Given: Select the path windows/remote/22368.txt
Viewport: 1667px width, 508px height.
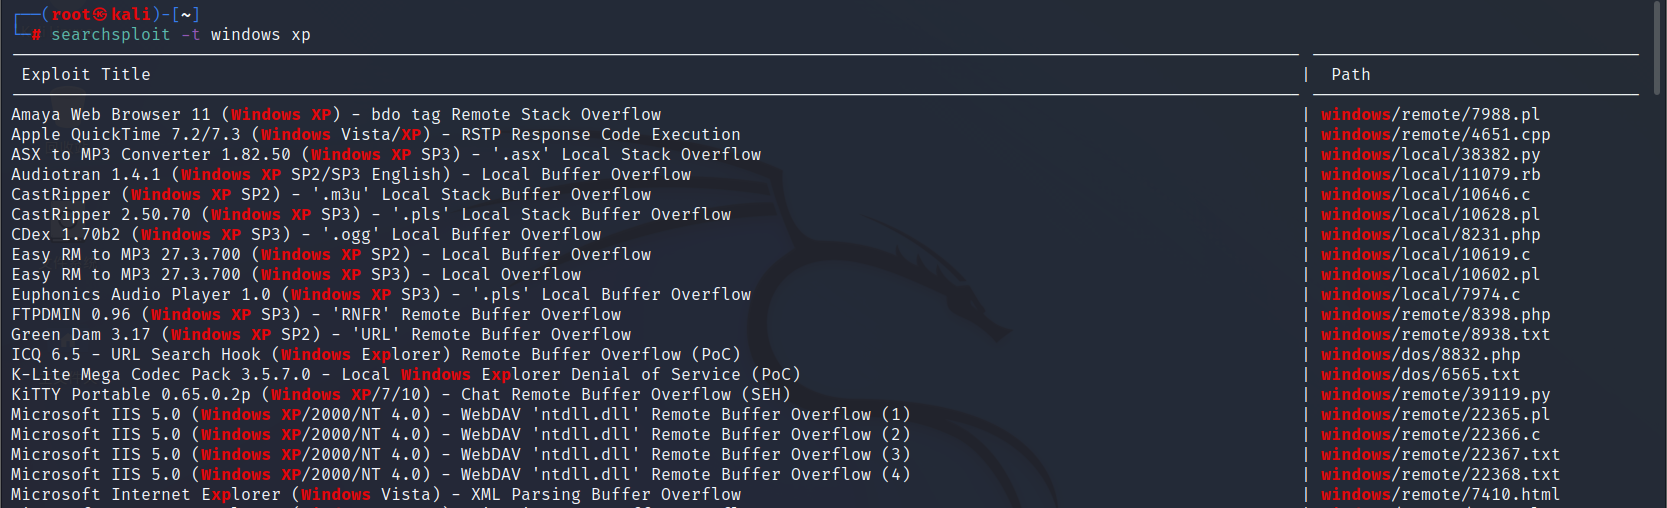Looking at the screenshot, I should coord(1440,475).
